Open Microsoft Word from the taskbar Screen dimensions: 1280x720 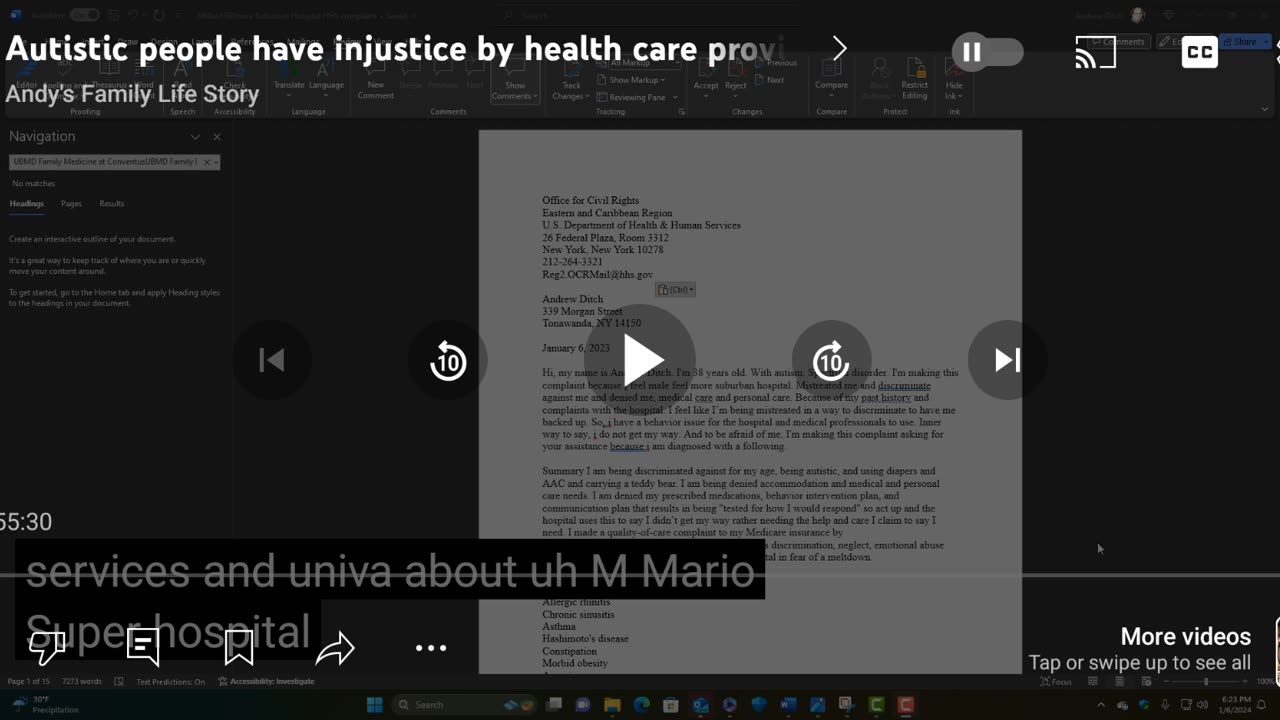click(x=788, y=705)
